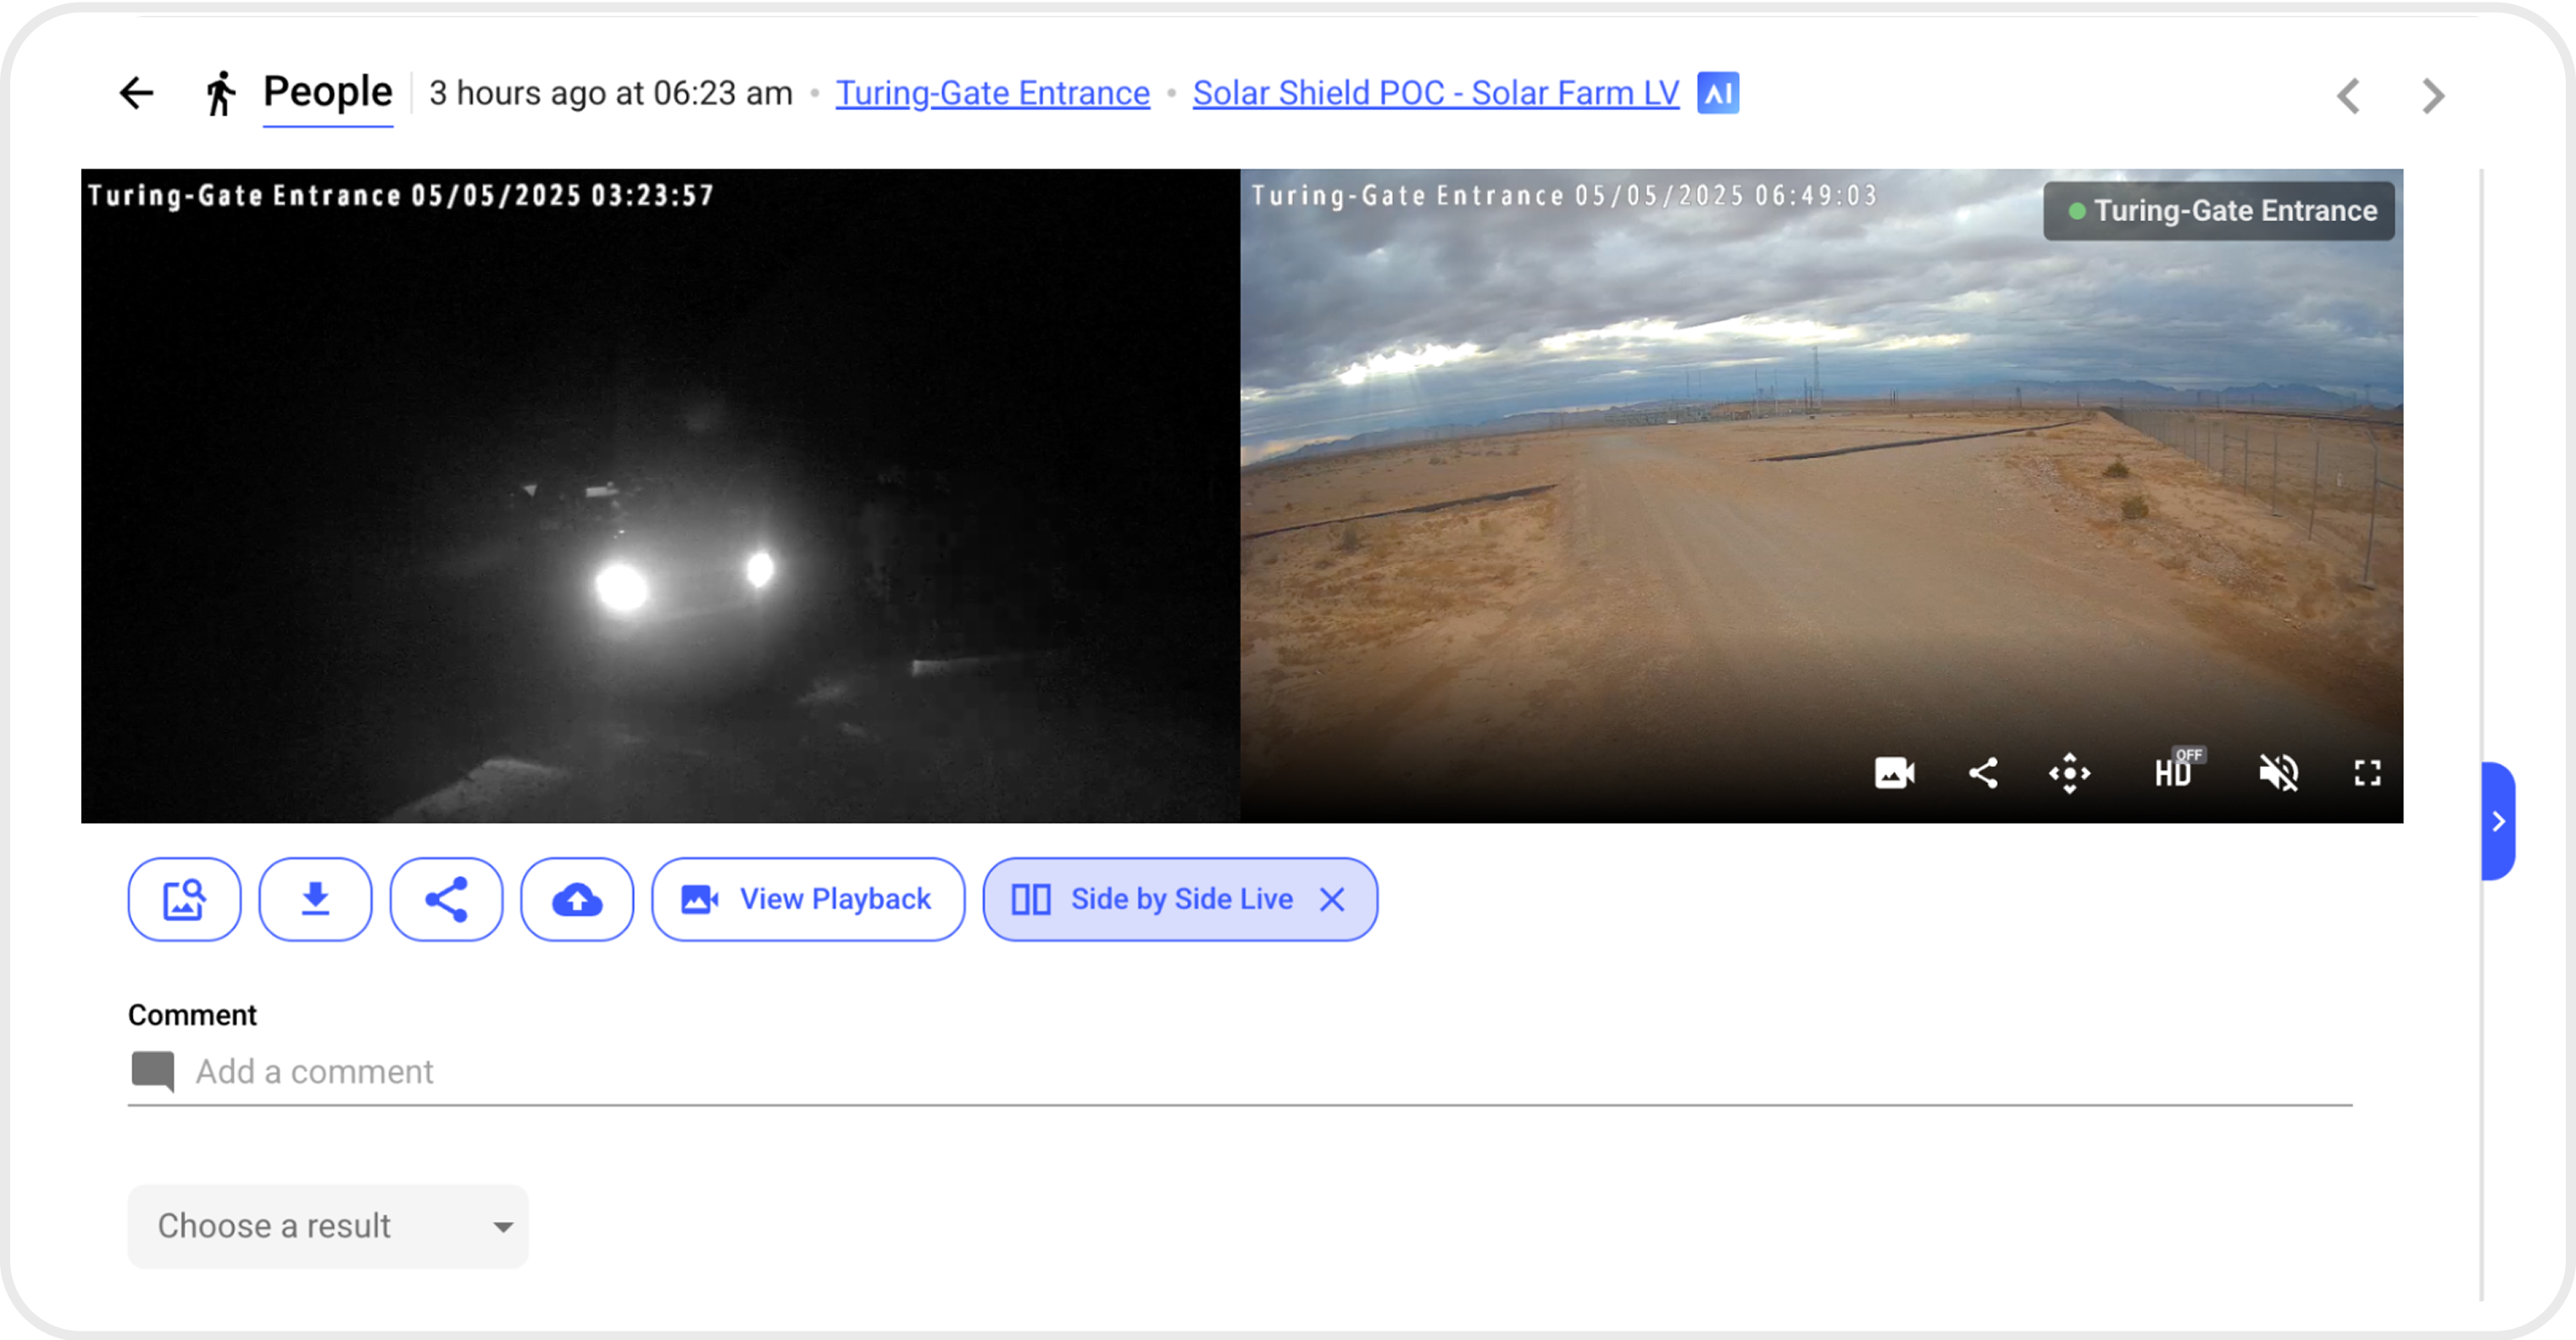This screenshot has height=1340, width=2576.
Task: Click the Add a comment field
Action: [x=314, y=1071]
